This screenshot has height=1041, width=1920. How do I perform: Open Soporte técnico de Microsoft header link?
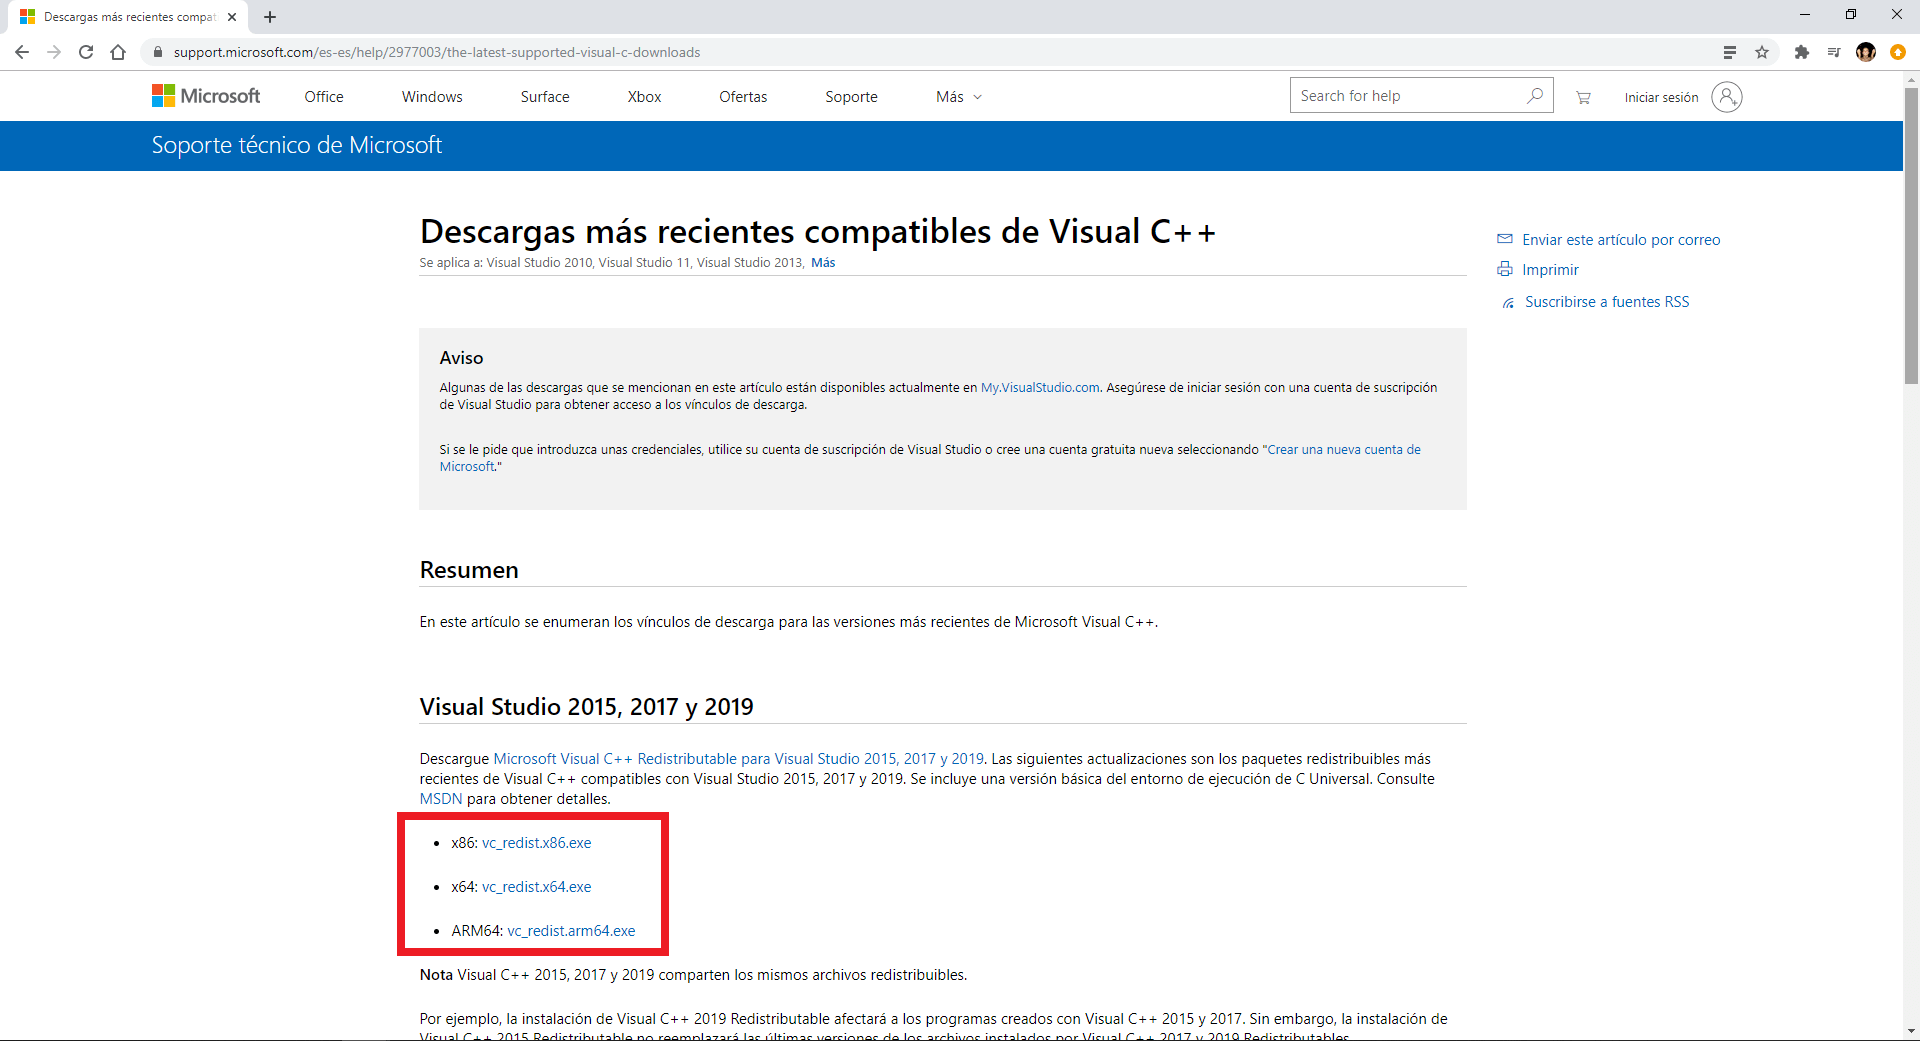(x=296, y=145)
